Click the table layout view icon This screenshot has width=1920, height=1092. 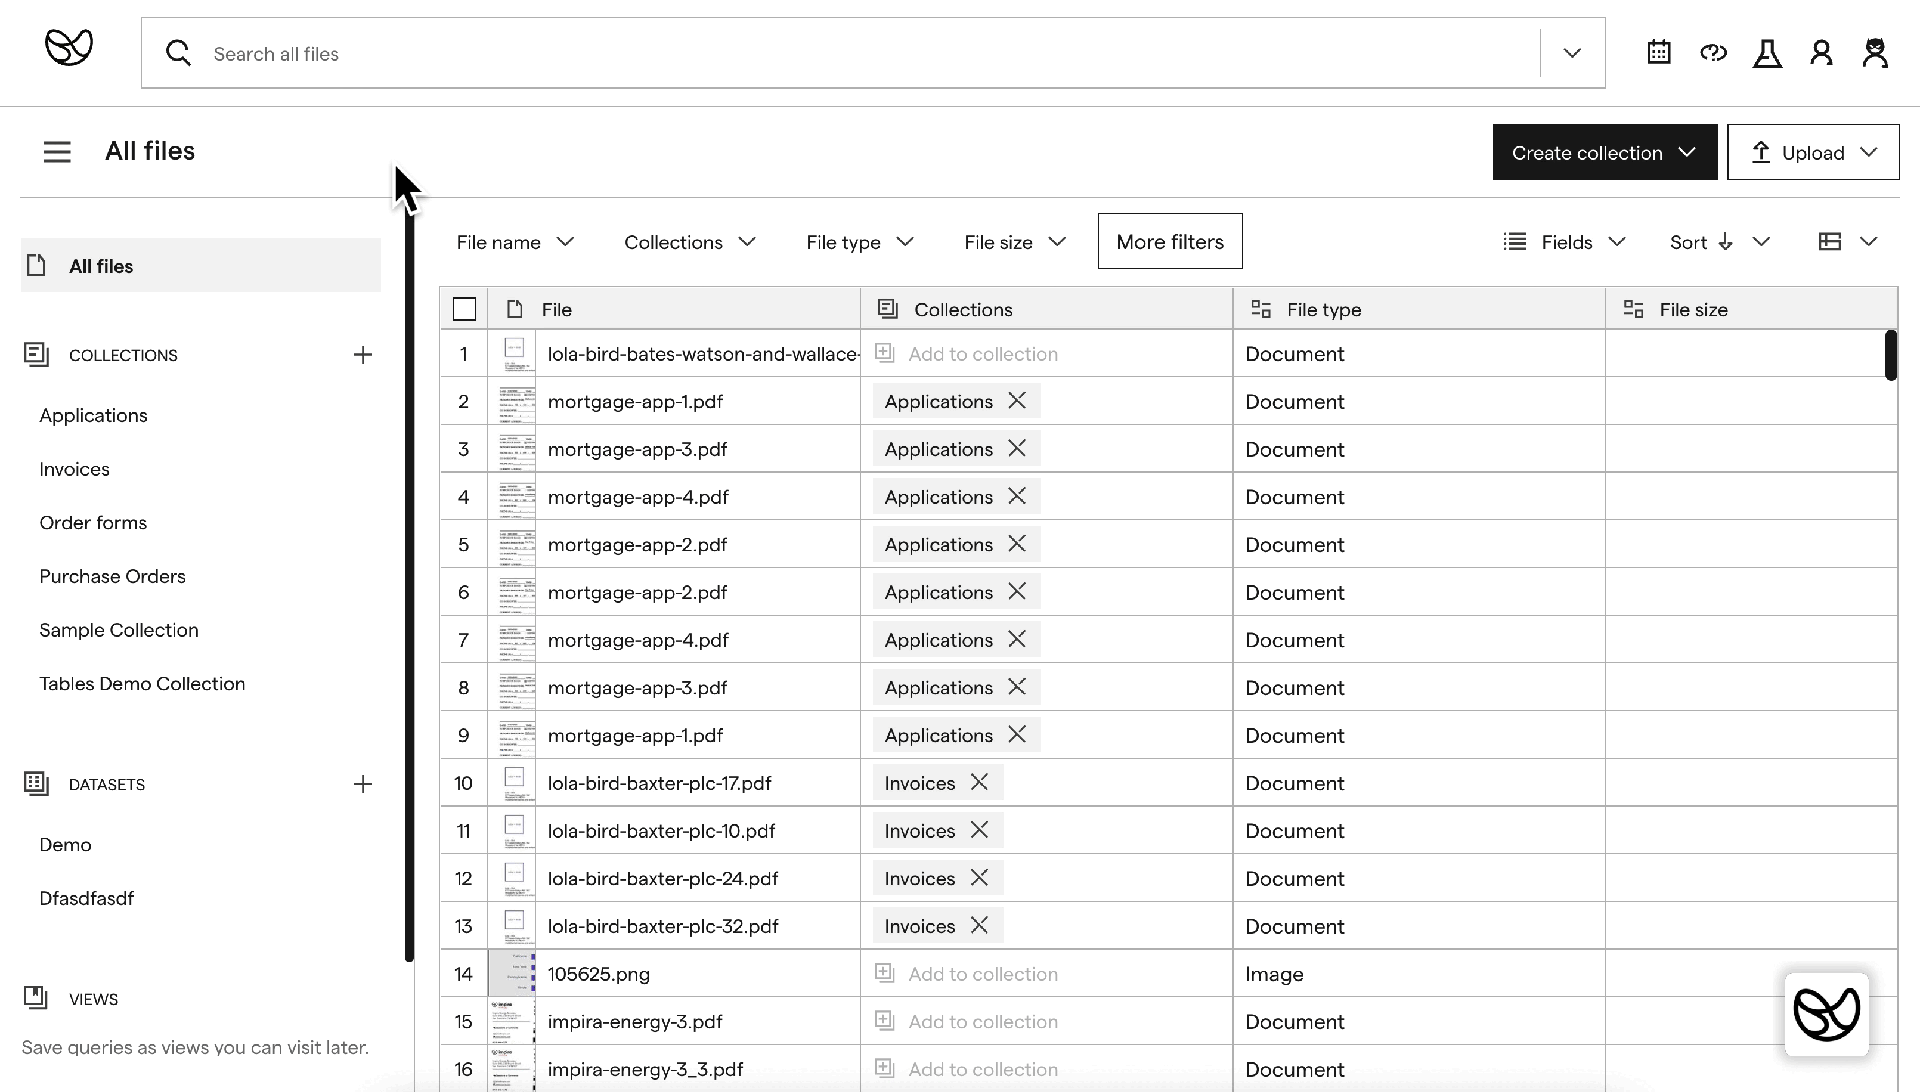1829,242
